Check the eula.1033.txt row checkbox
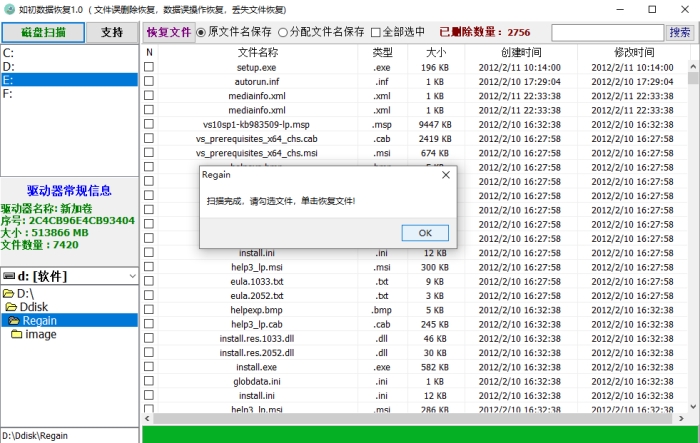700x443 pixels. point(149,281)
